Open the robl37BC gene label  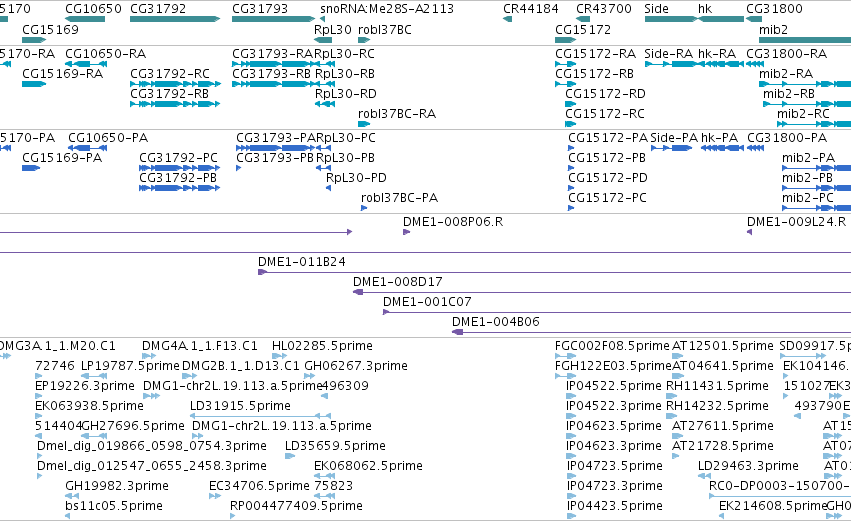tap(385, 29)
